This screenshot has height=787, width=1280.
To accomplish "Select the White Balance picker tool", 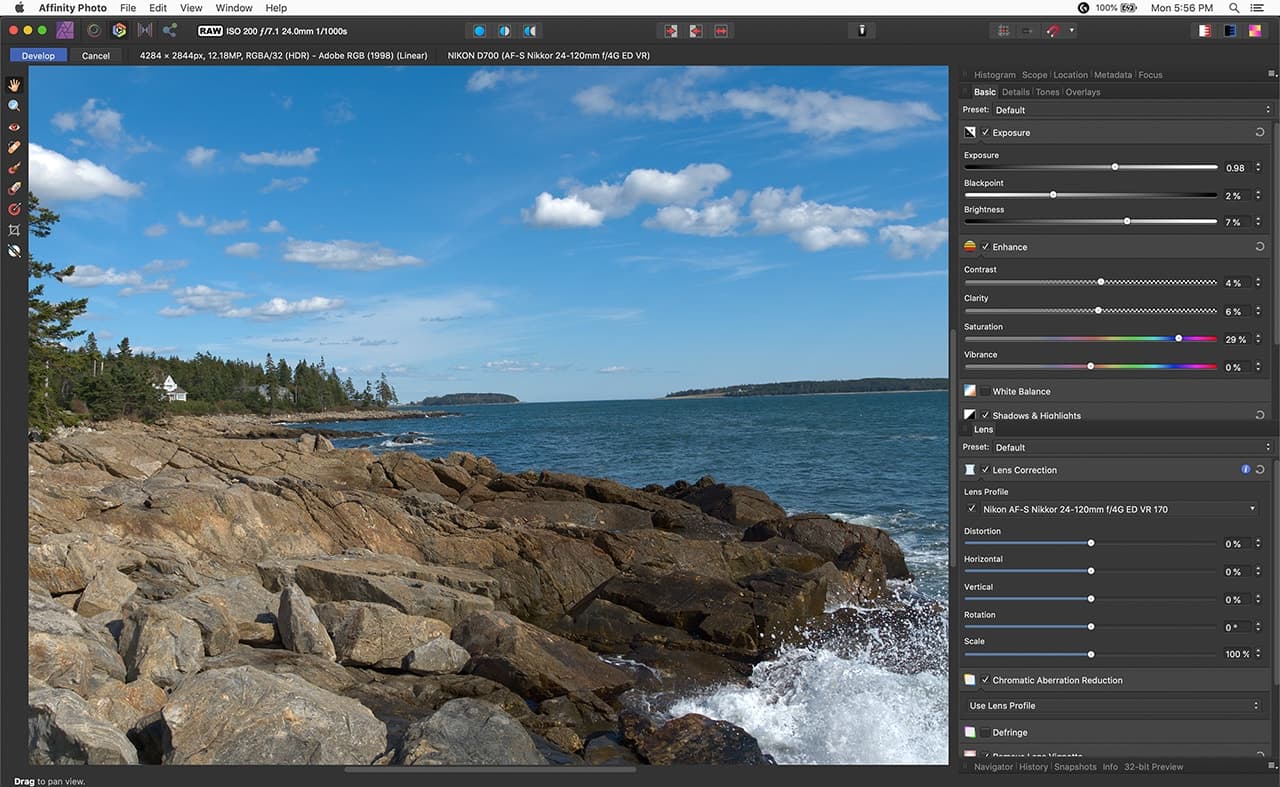I will point(14,251).
